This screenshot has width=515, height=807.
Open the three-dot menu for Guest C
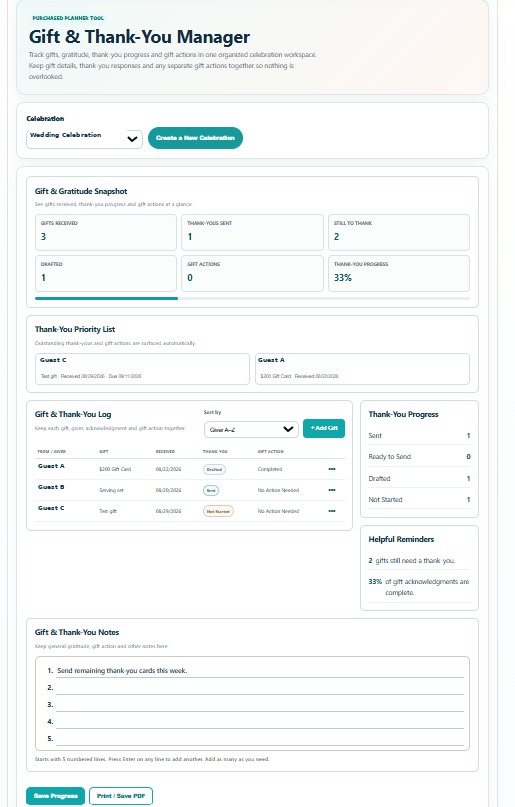click(x=332, y=511)
